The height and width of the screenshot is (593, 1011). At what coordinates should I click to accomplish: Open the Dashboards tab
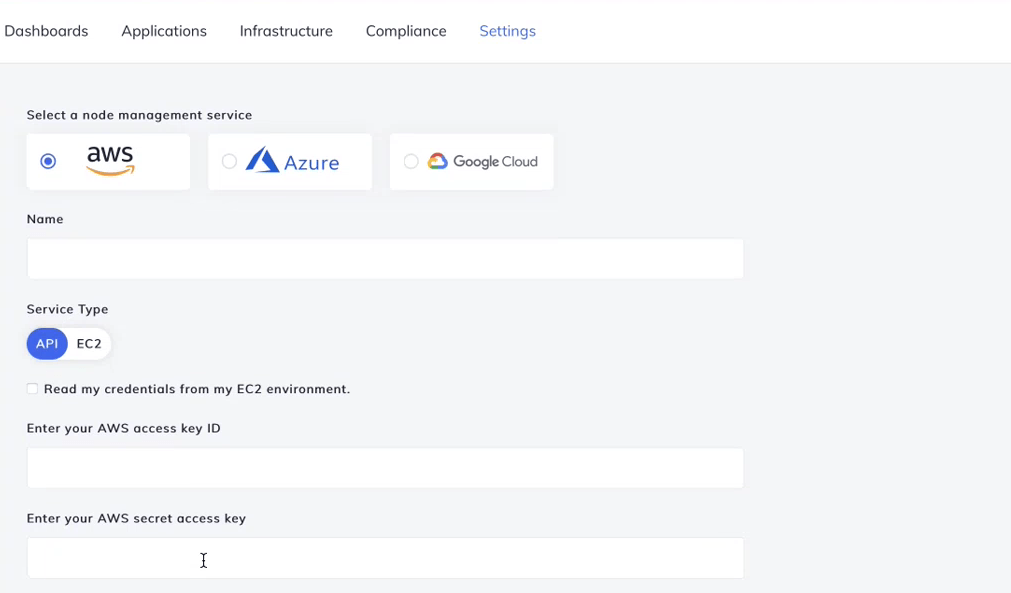point(46,31)
